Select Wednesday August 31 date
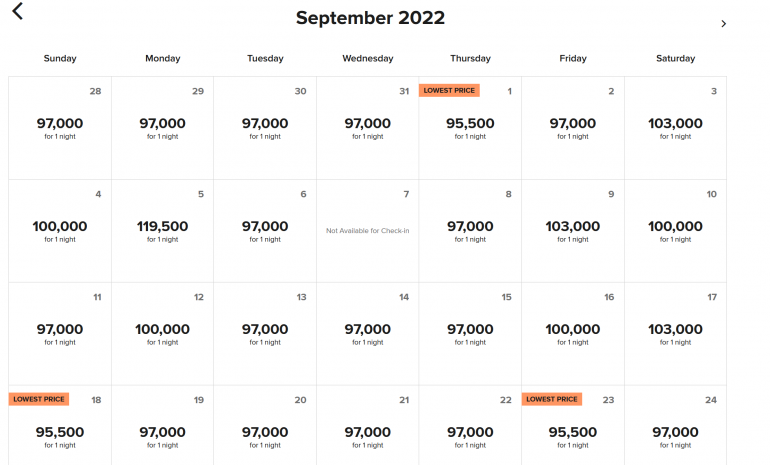The width and height of the screenshot is (770, 465). click(x=367, y=128)
